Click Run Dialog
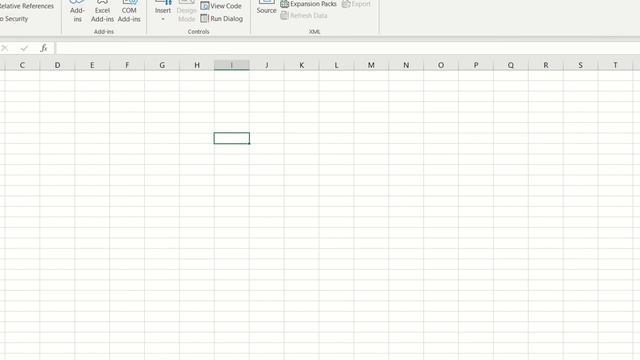Image resolution: width=640 pixels, height=360 pixels. point(222,18)
